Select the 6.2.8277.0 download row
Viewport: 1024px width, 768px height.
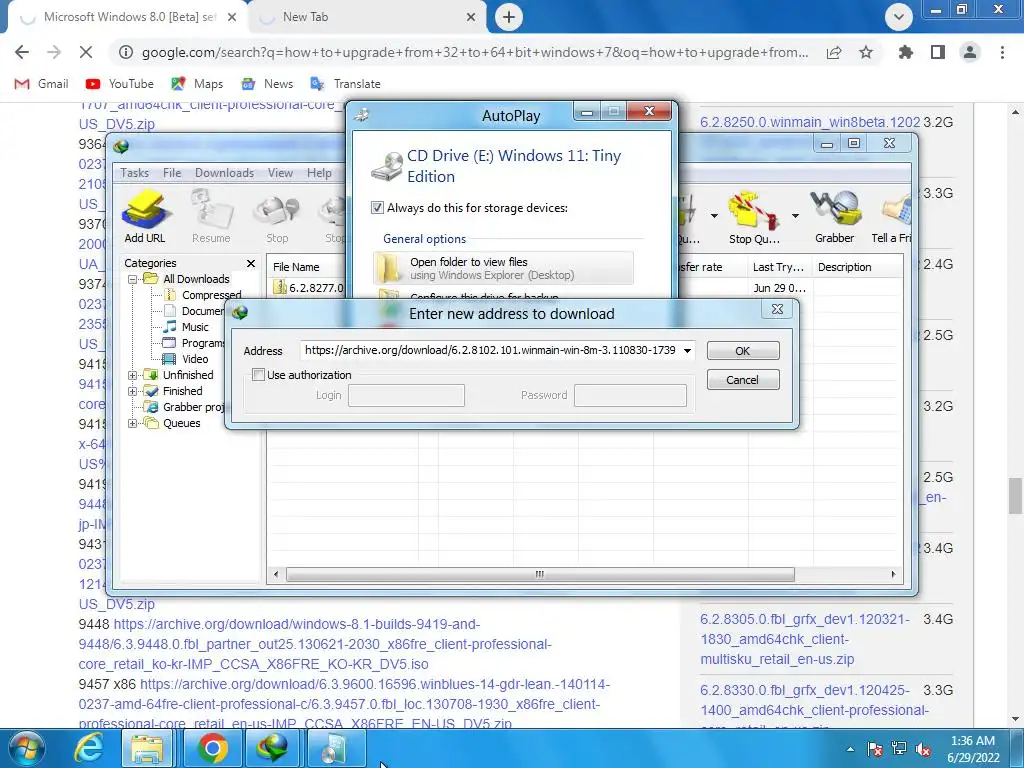307,287
